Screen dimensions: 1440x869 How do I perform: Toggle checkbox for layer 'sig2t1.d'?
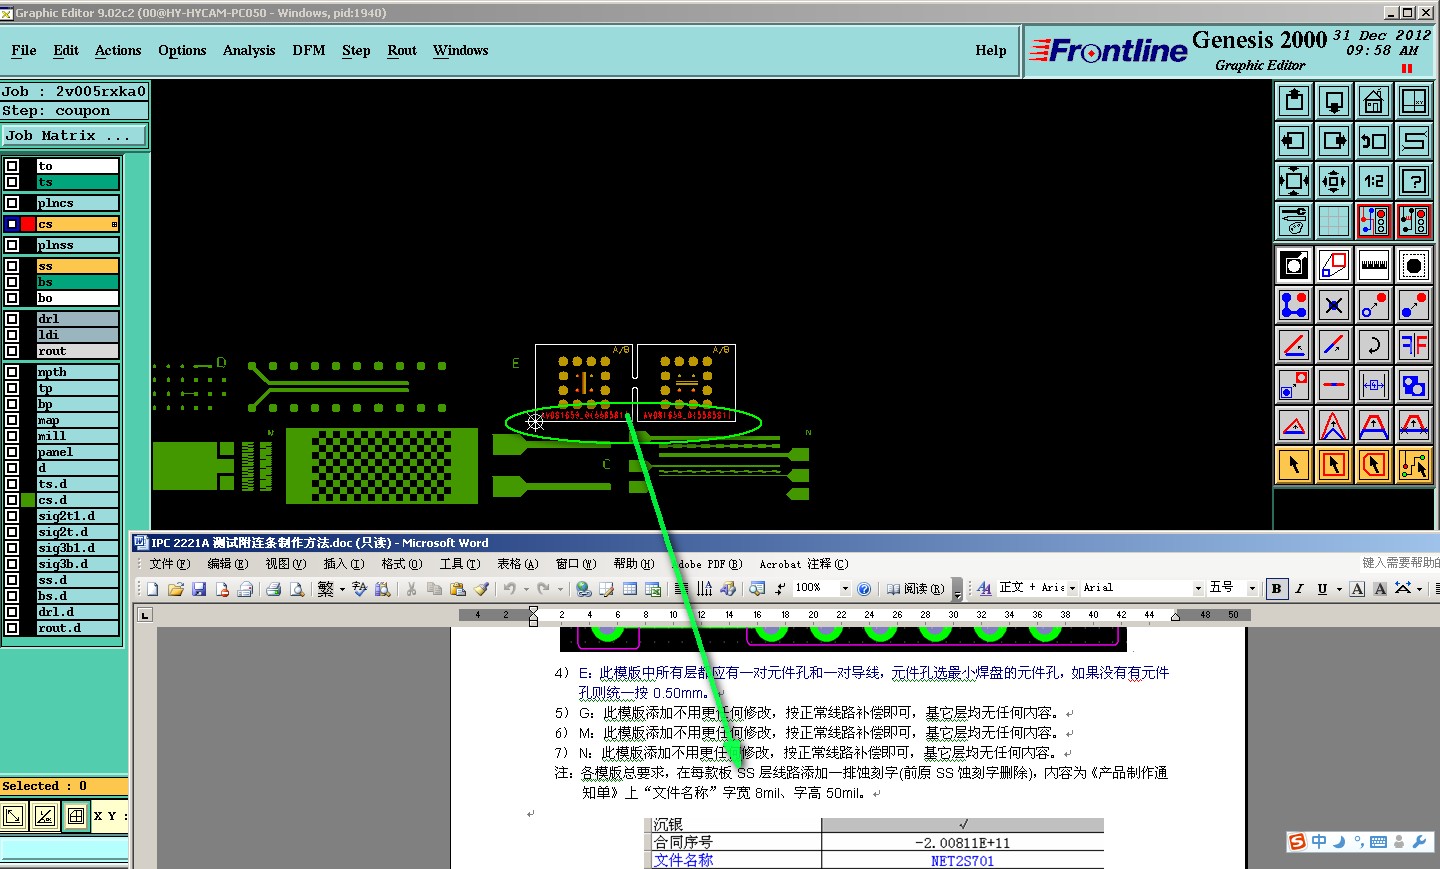12,516
